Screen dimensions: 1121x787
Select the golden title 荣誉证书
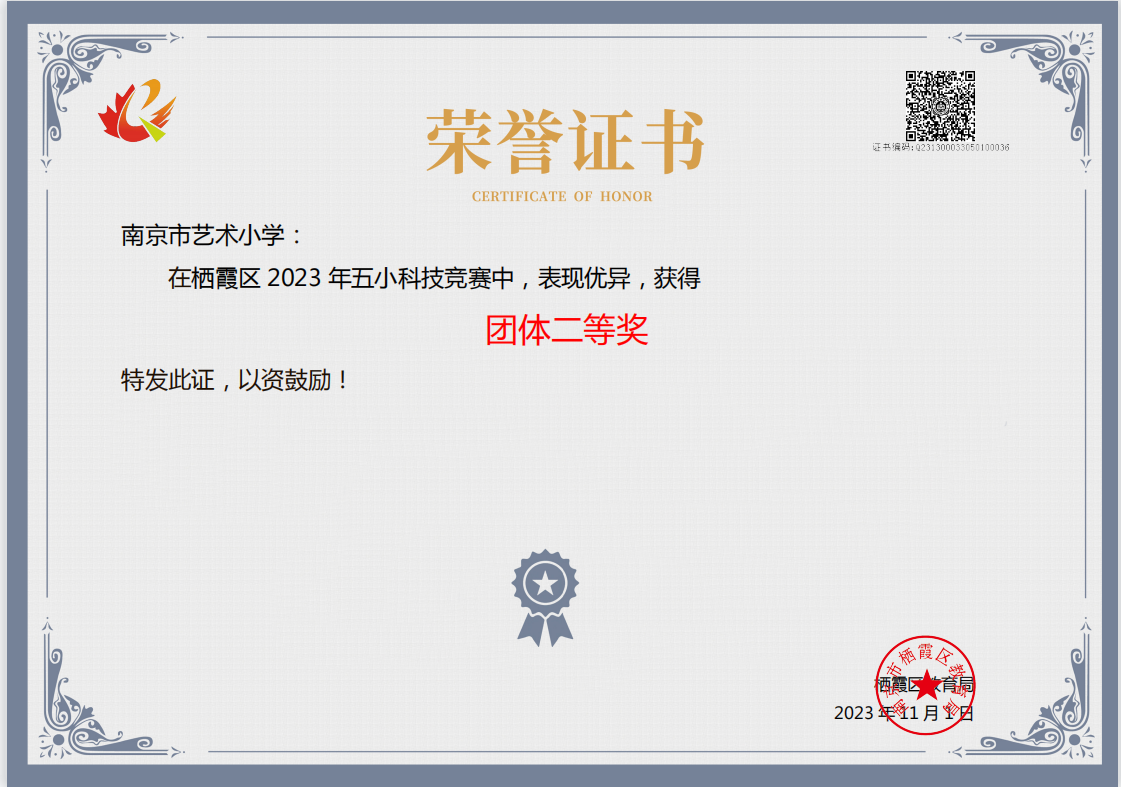565,142
